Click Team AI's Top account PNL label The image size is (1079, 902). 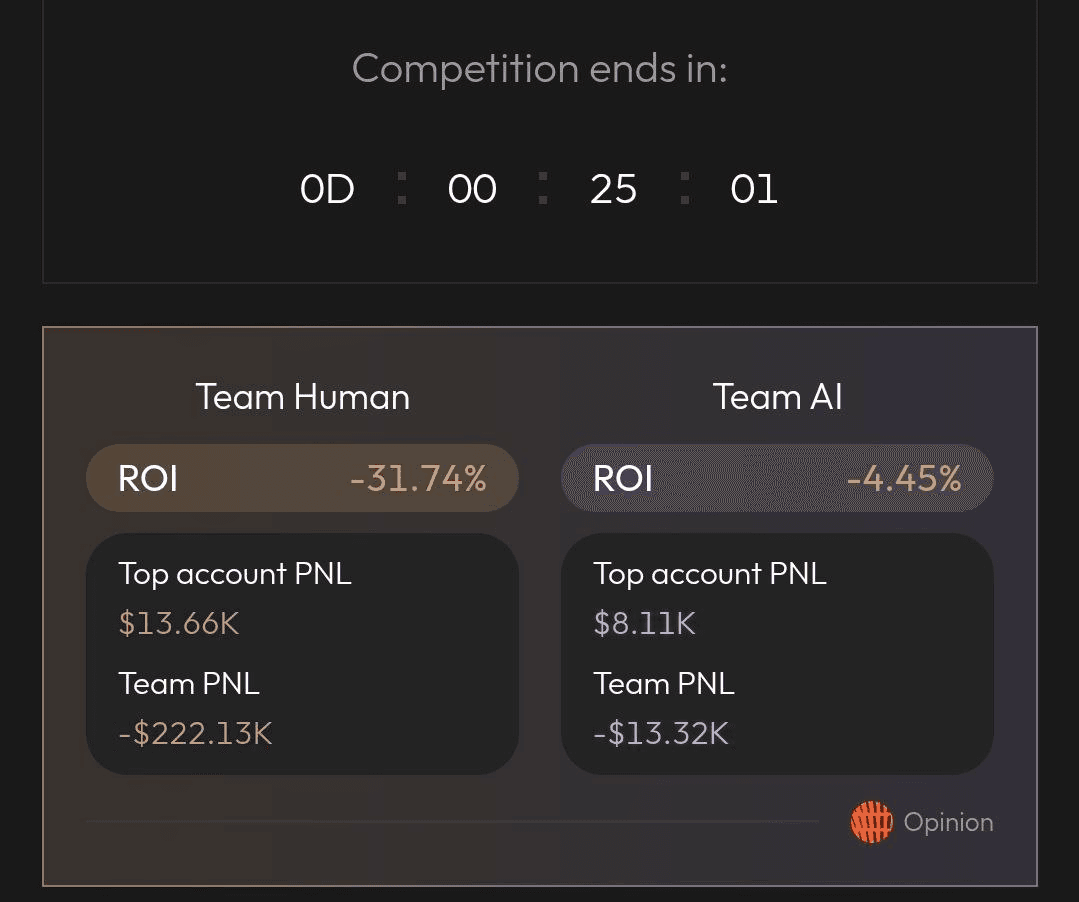(x=710, y=574)
